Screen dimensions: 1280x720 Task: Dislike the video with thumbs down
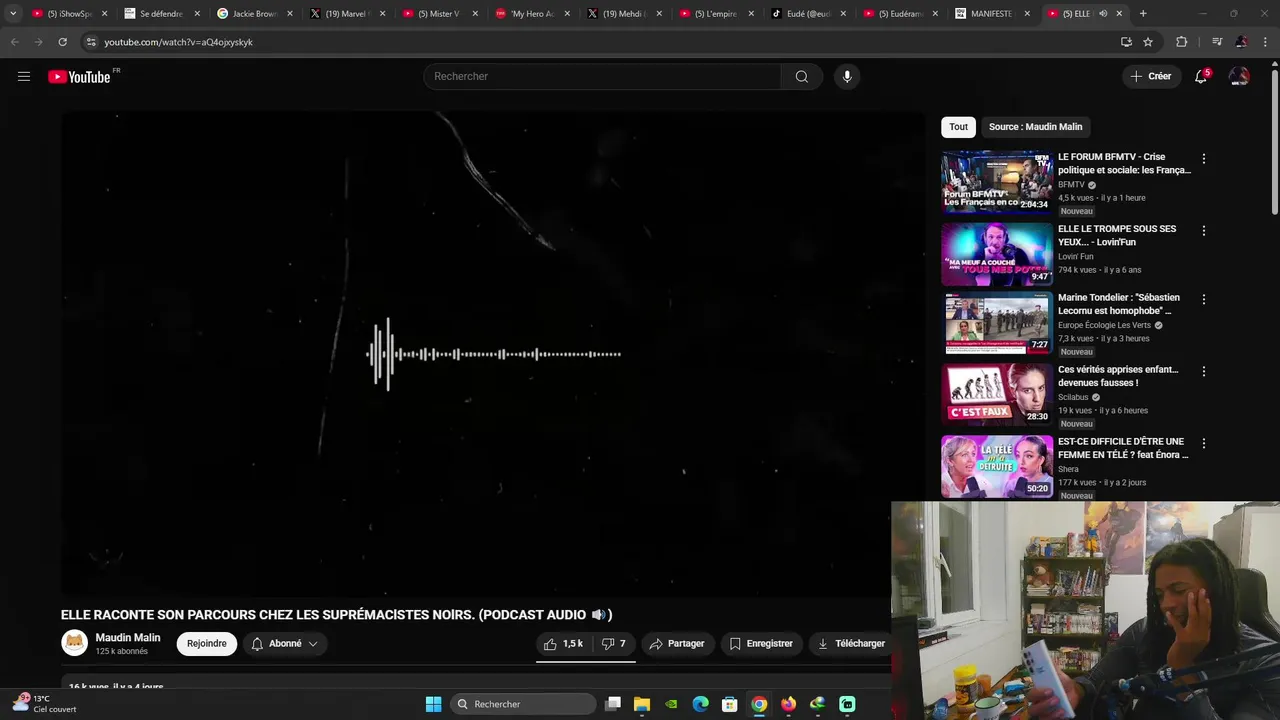pos(613,644)
